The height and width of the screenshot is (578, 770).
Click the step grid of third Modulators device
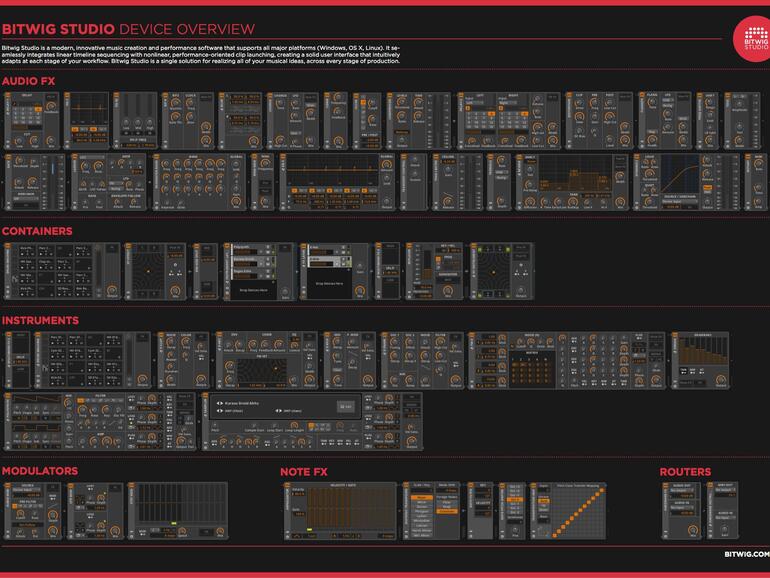182,503
